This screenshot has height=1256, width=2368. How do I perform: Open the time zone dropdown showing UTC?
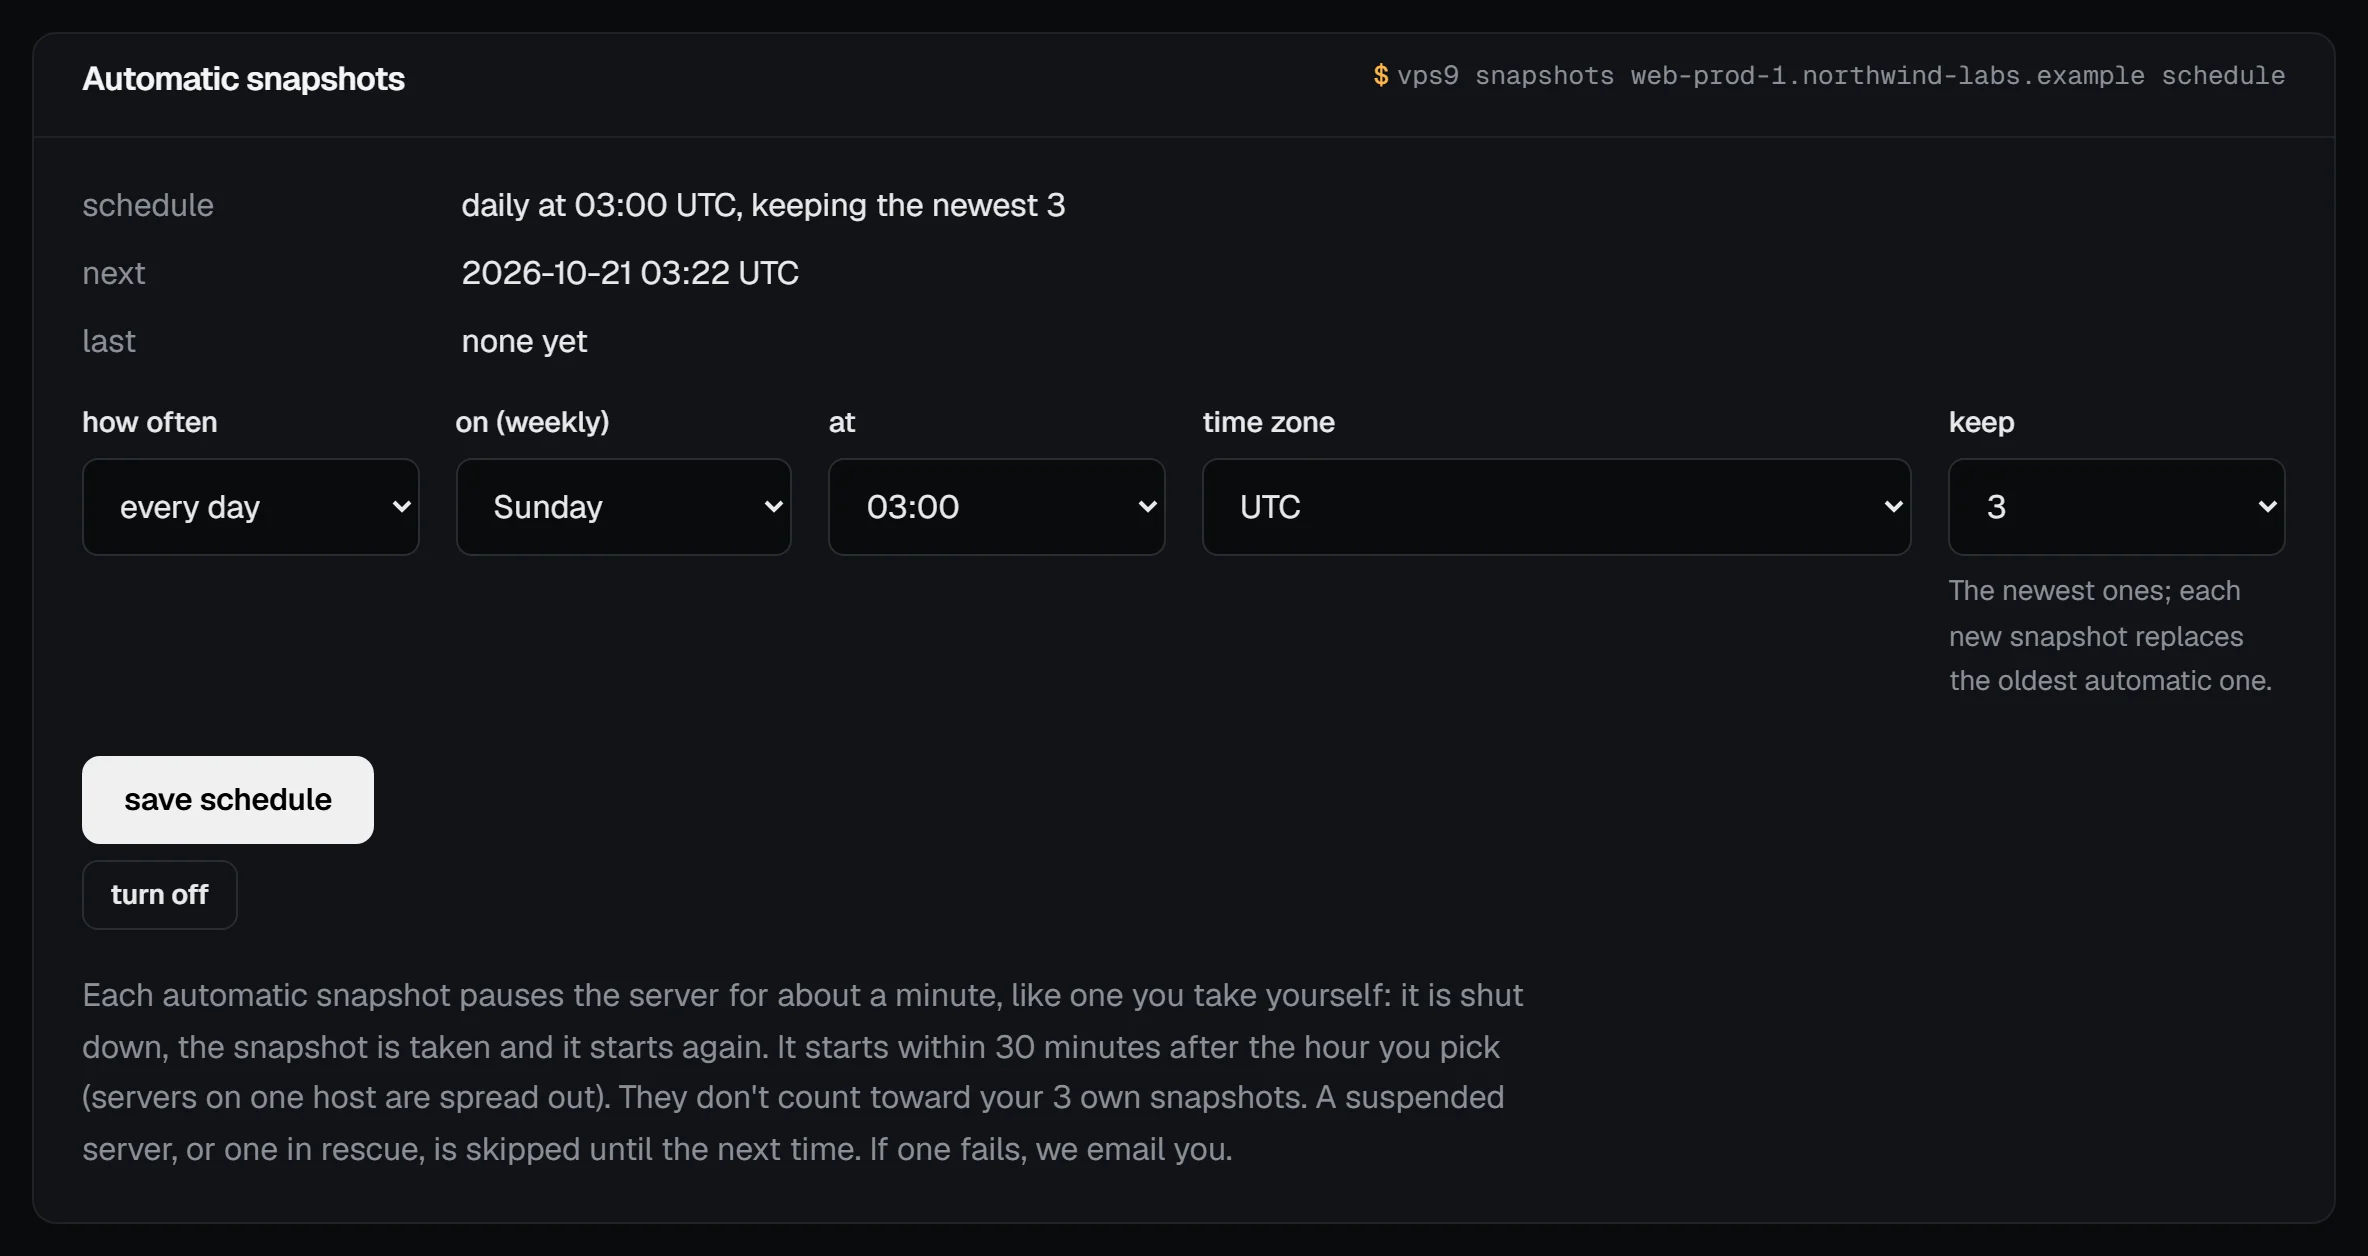point(1556,507)
